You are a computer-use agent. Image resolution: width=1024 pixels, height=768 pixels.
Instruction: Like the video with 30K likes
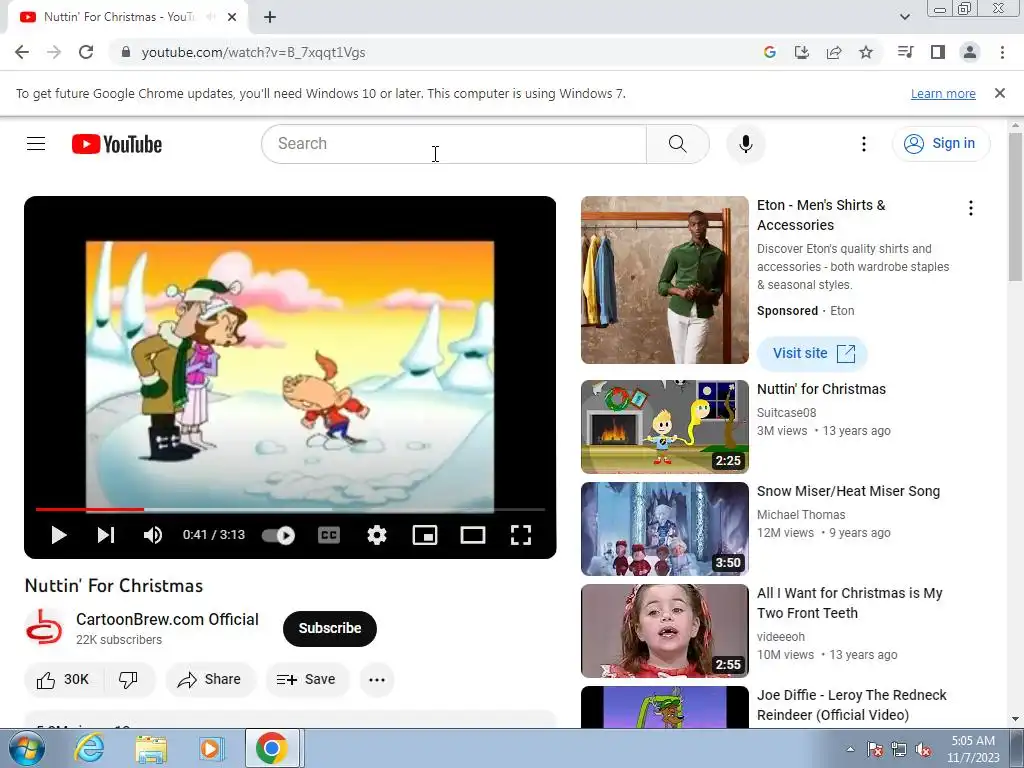pos(63,680)
